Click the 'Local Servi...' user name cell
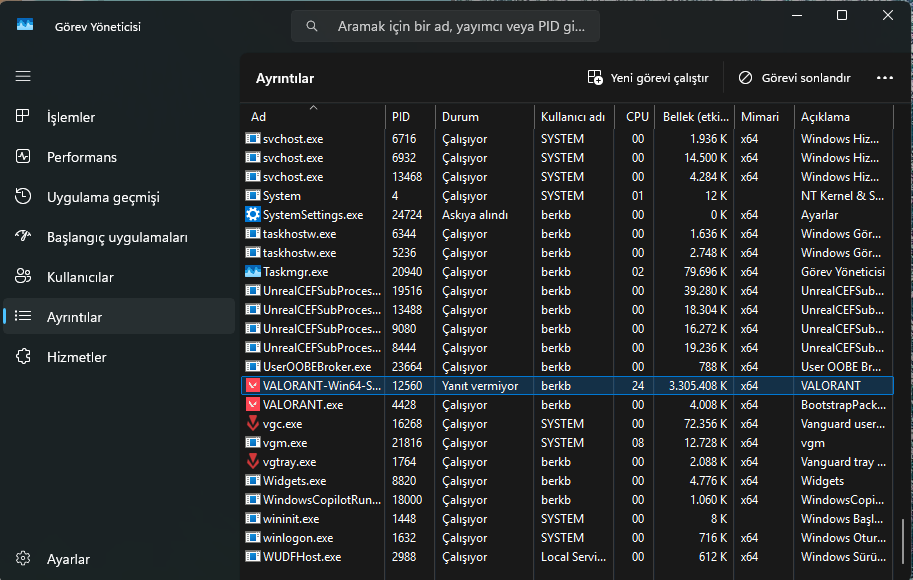Viewport: 913px width, 580px height. coord(573,557)
